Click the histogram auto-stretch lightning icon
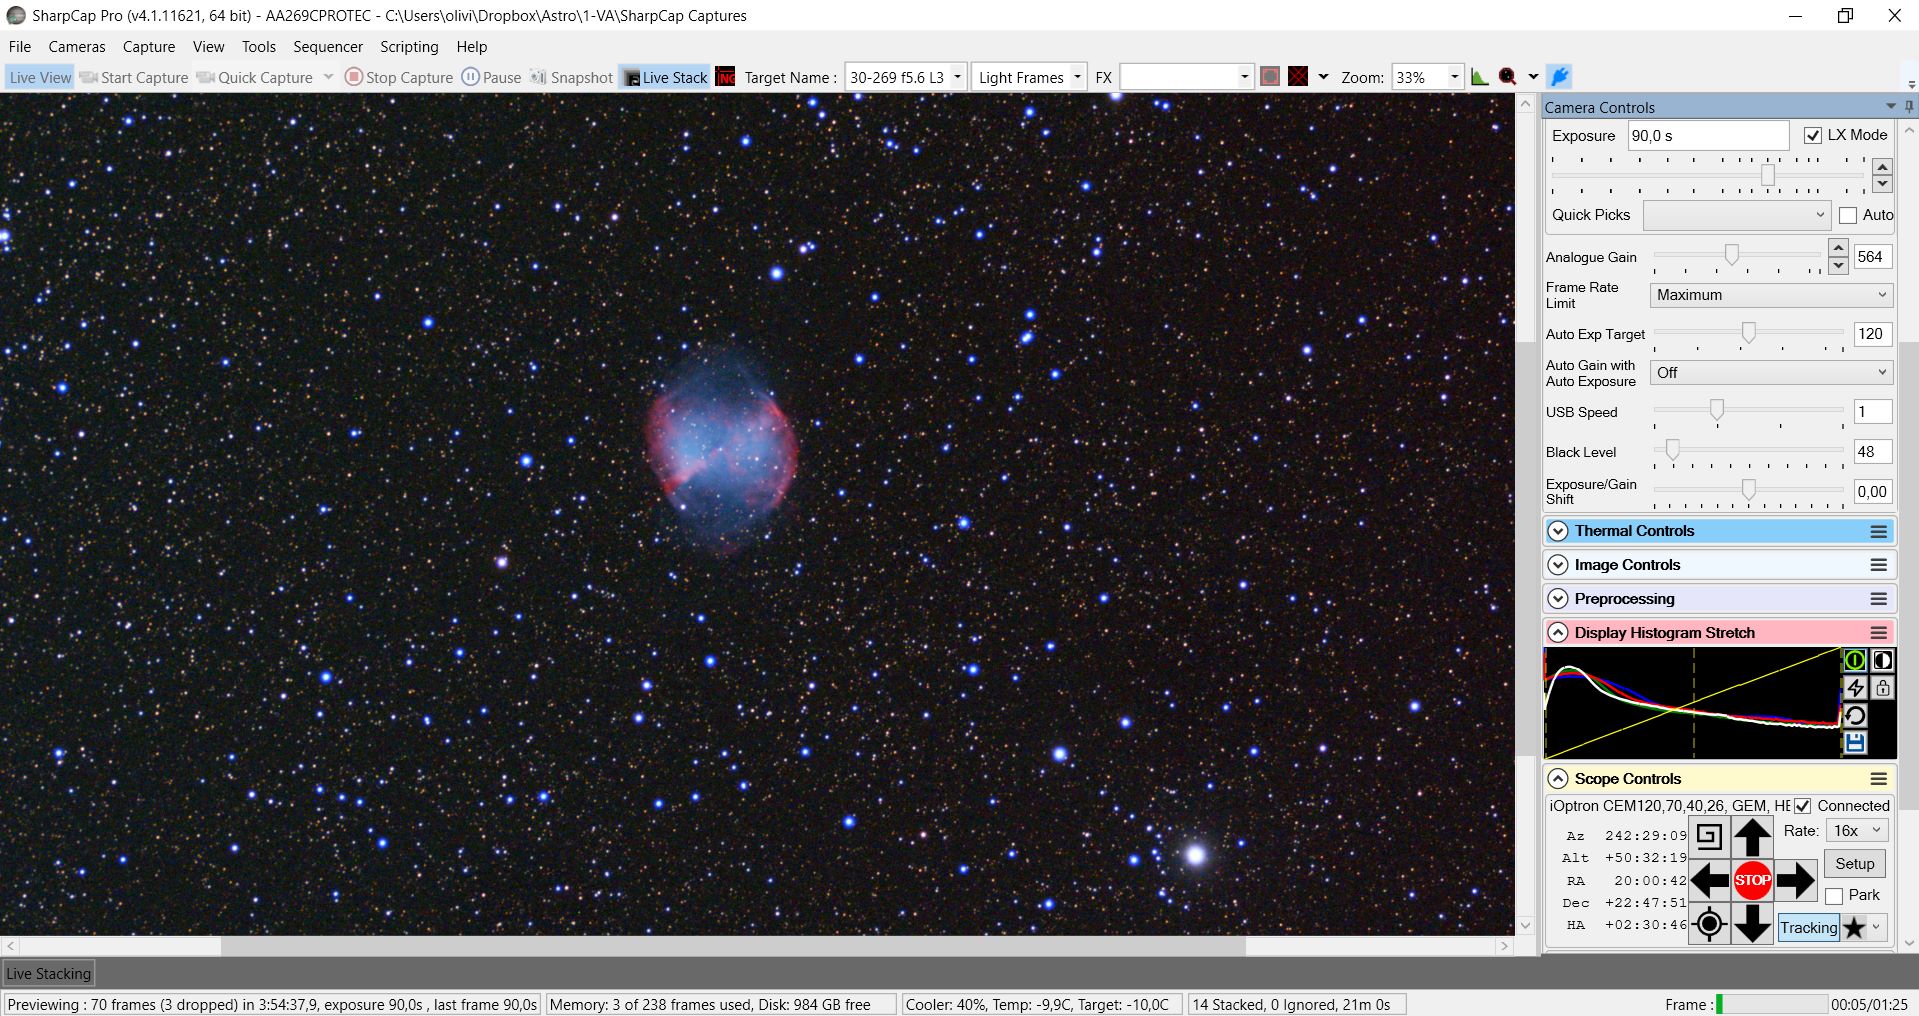This screenshot has width=1919, height=1016. coord(1855,688)
